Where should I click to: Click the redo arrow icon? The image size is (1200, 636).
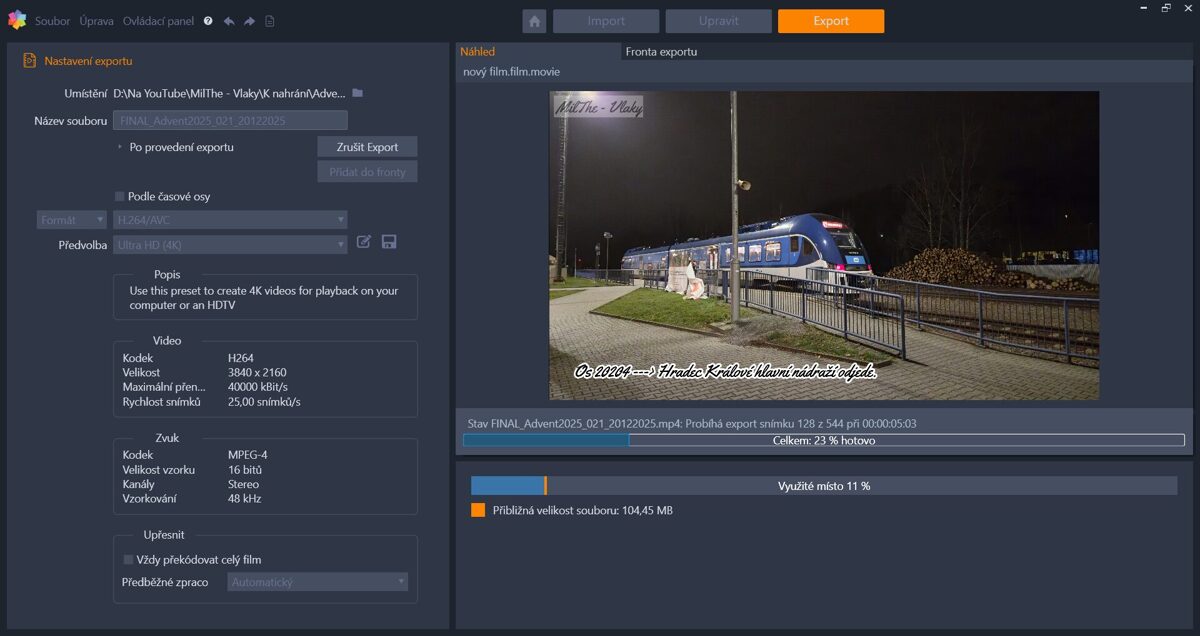(249, 21)
